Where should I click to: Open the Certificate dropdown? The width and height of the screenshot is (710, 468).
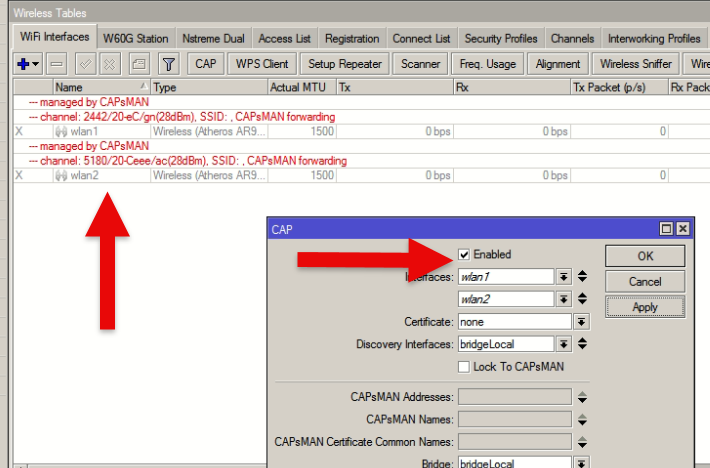click(x=581, y=322)
